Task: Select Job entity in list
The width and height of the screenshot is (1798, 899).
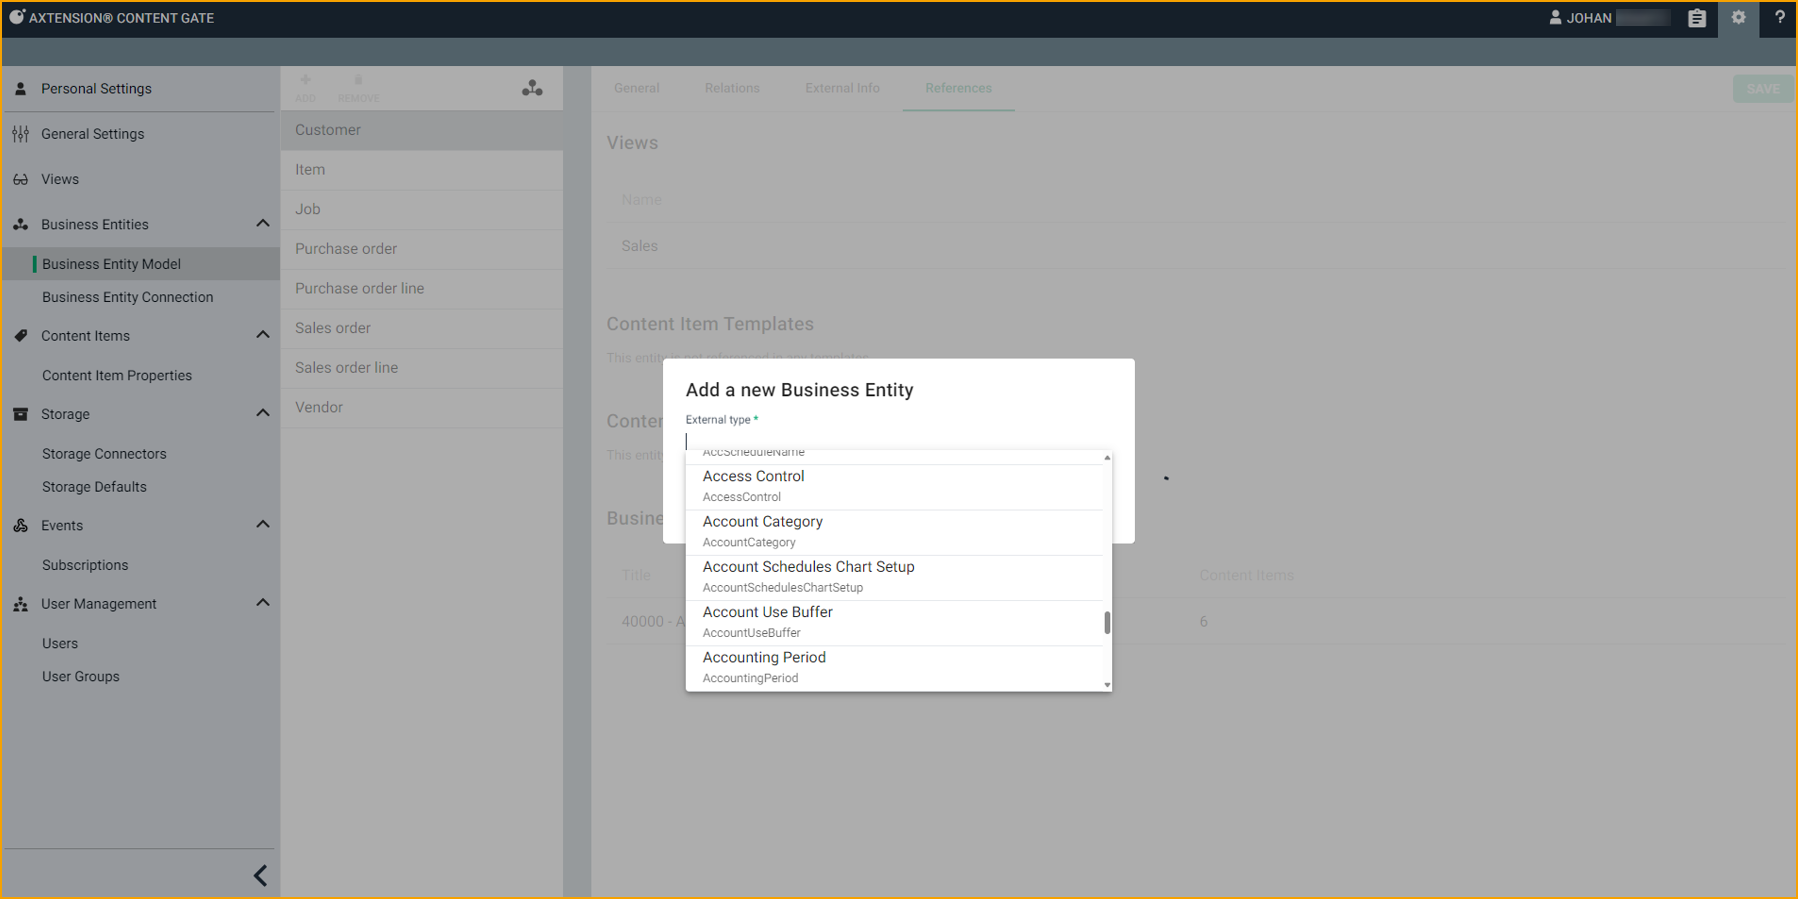Action: pyautogui.click(x=422, y=210)
